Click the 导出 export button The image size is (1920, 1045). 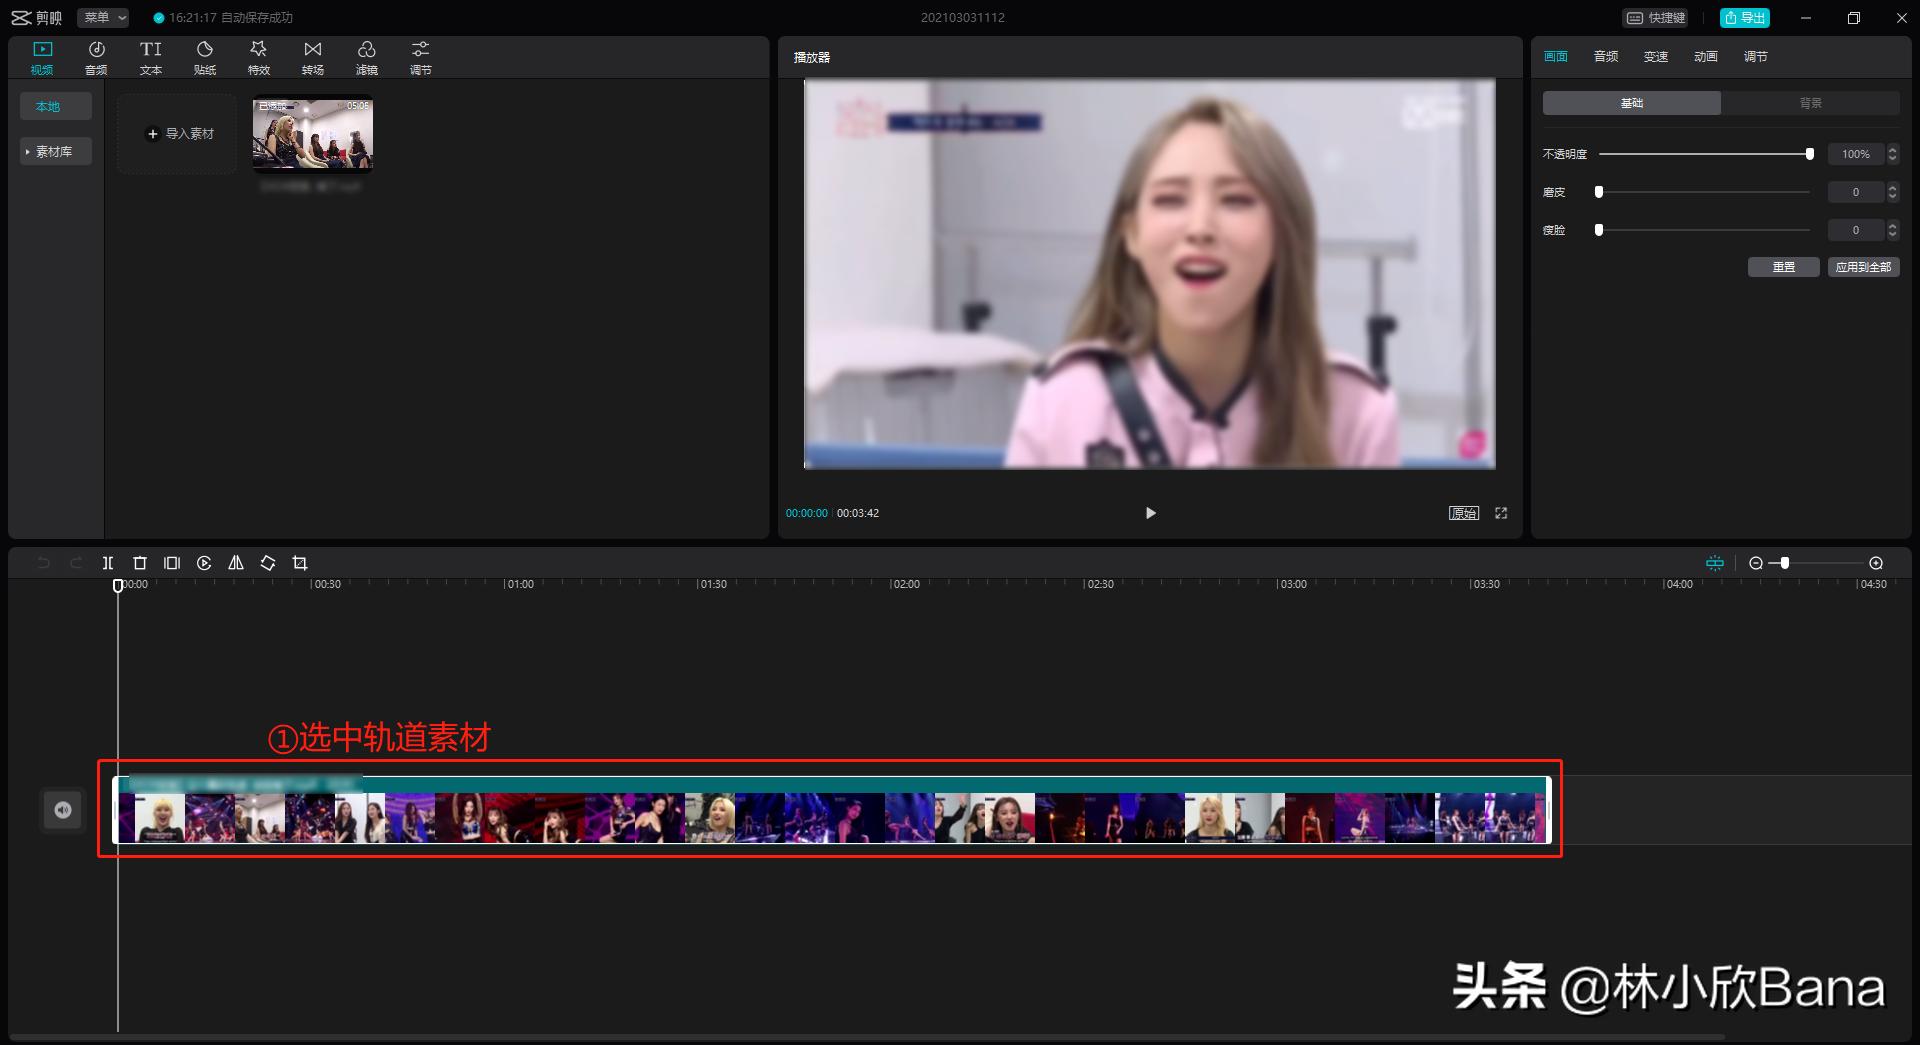coord(1745,18)
